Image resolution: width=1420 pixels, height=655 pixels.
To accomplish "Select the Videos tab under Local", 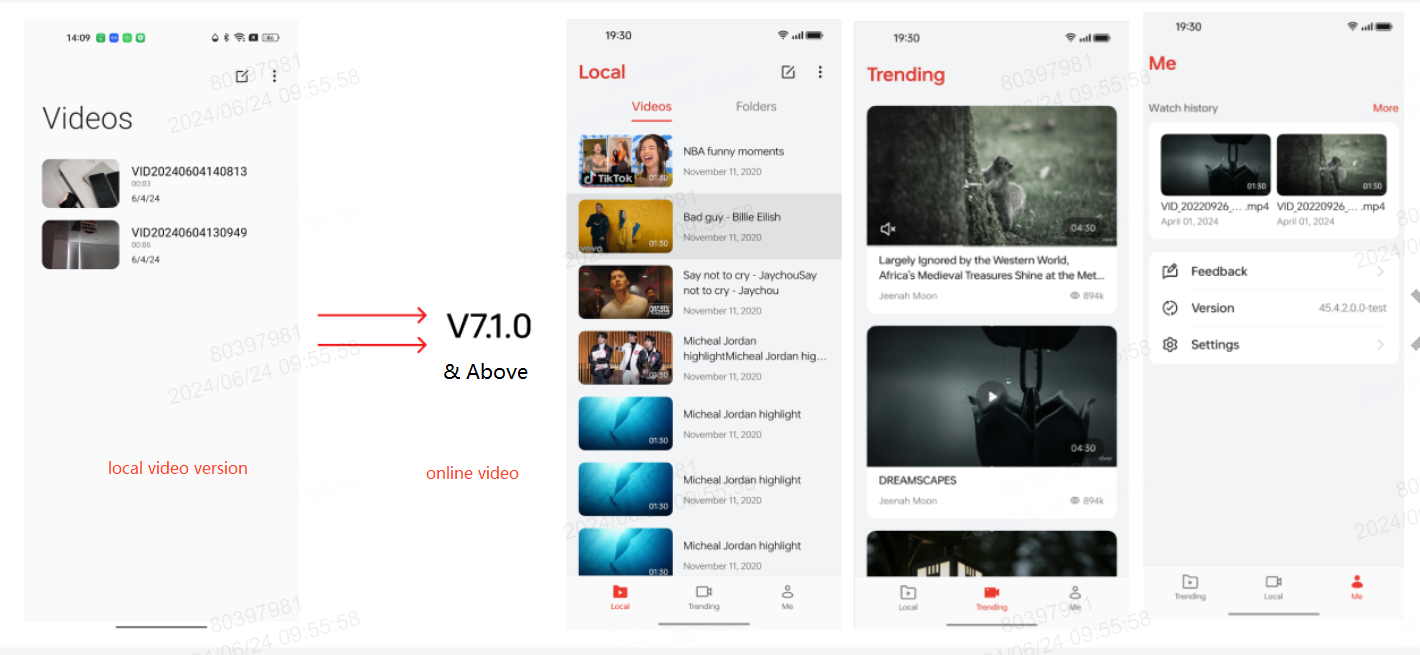I will point(652,107).
